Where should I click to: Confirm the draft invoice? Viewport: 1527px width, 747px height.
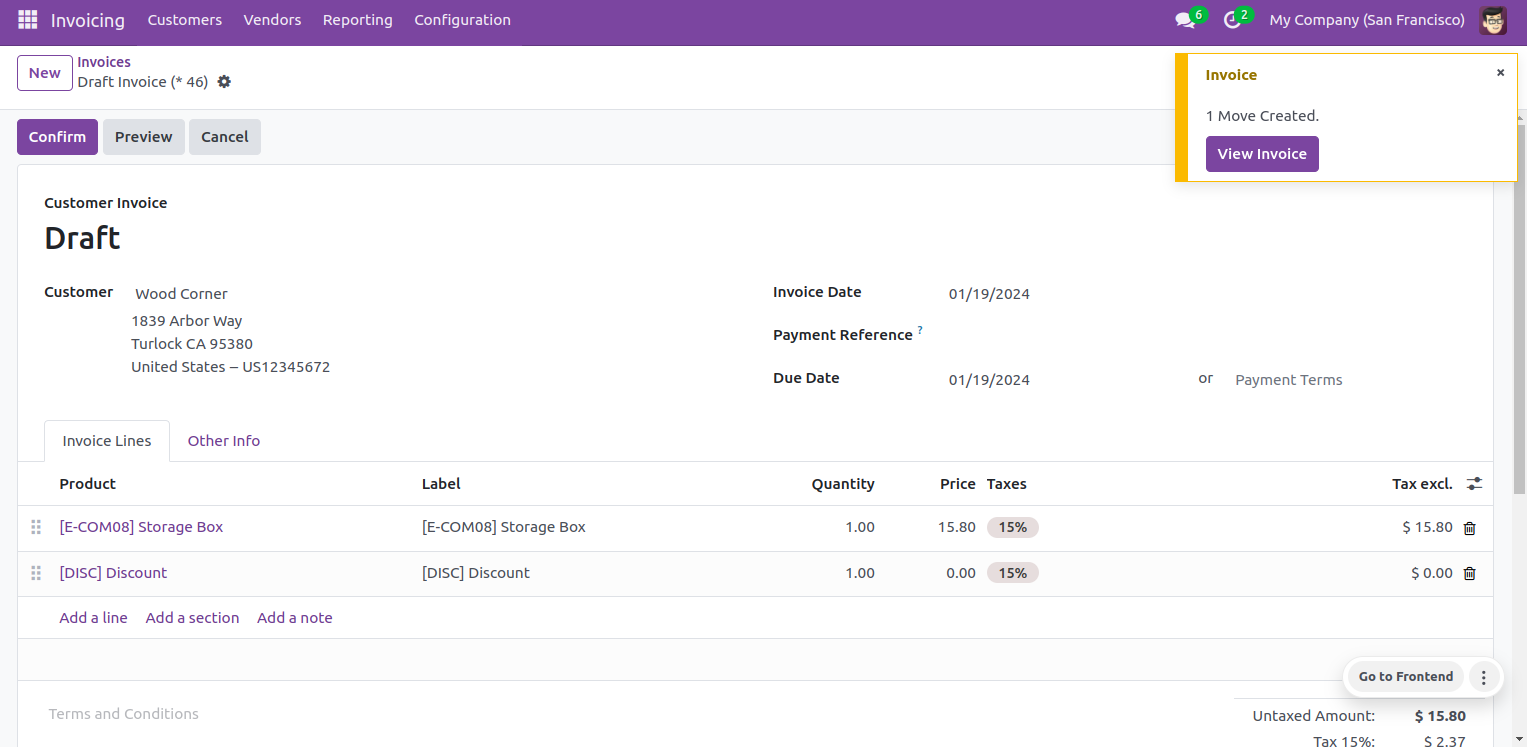(57, 137)
